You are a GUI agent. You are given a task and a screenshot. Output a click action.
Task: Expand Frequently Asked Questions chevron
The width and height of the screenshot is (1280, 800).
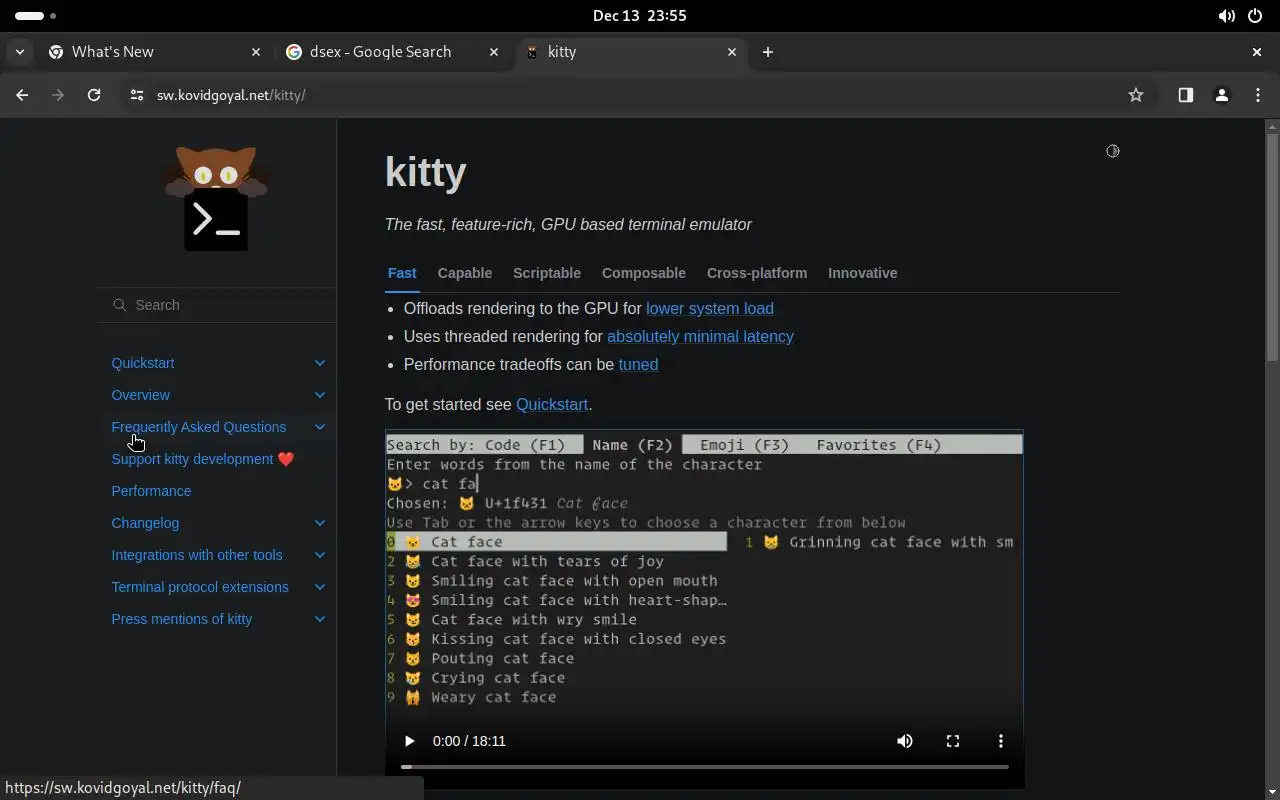(x=320, y=427)
